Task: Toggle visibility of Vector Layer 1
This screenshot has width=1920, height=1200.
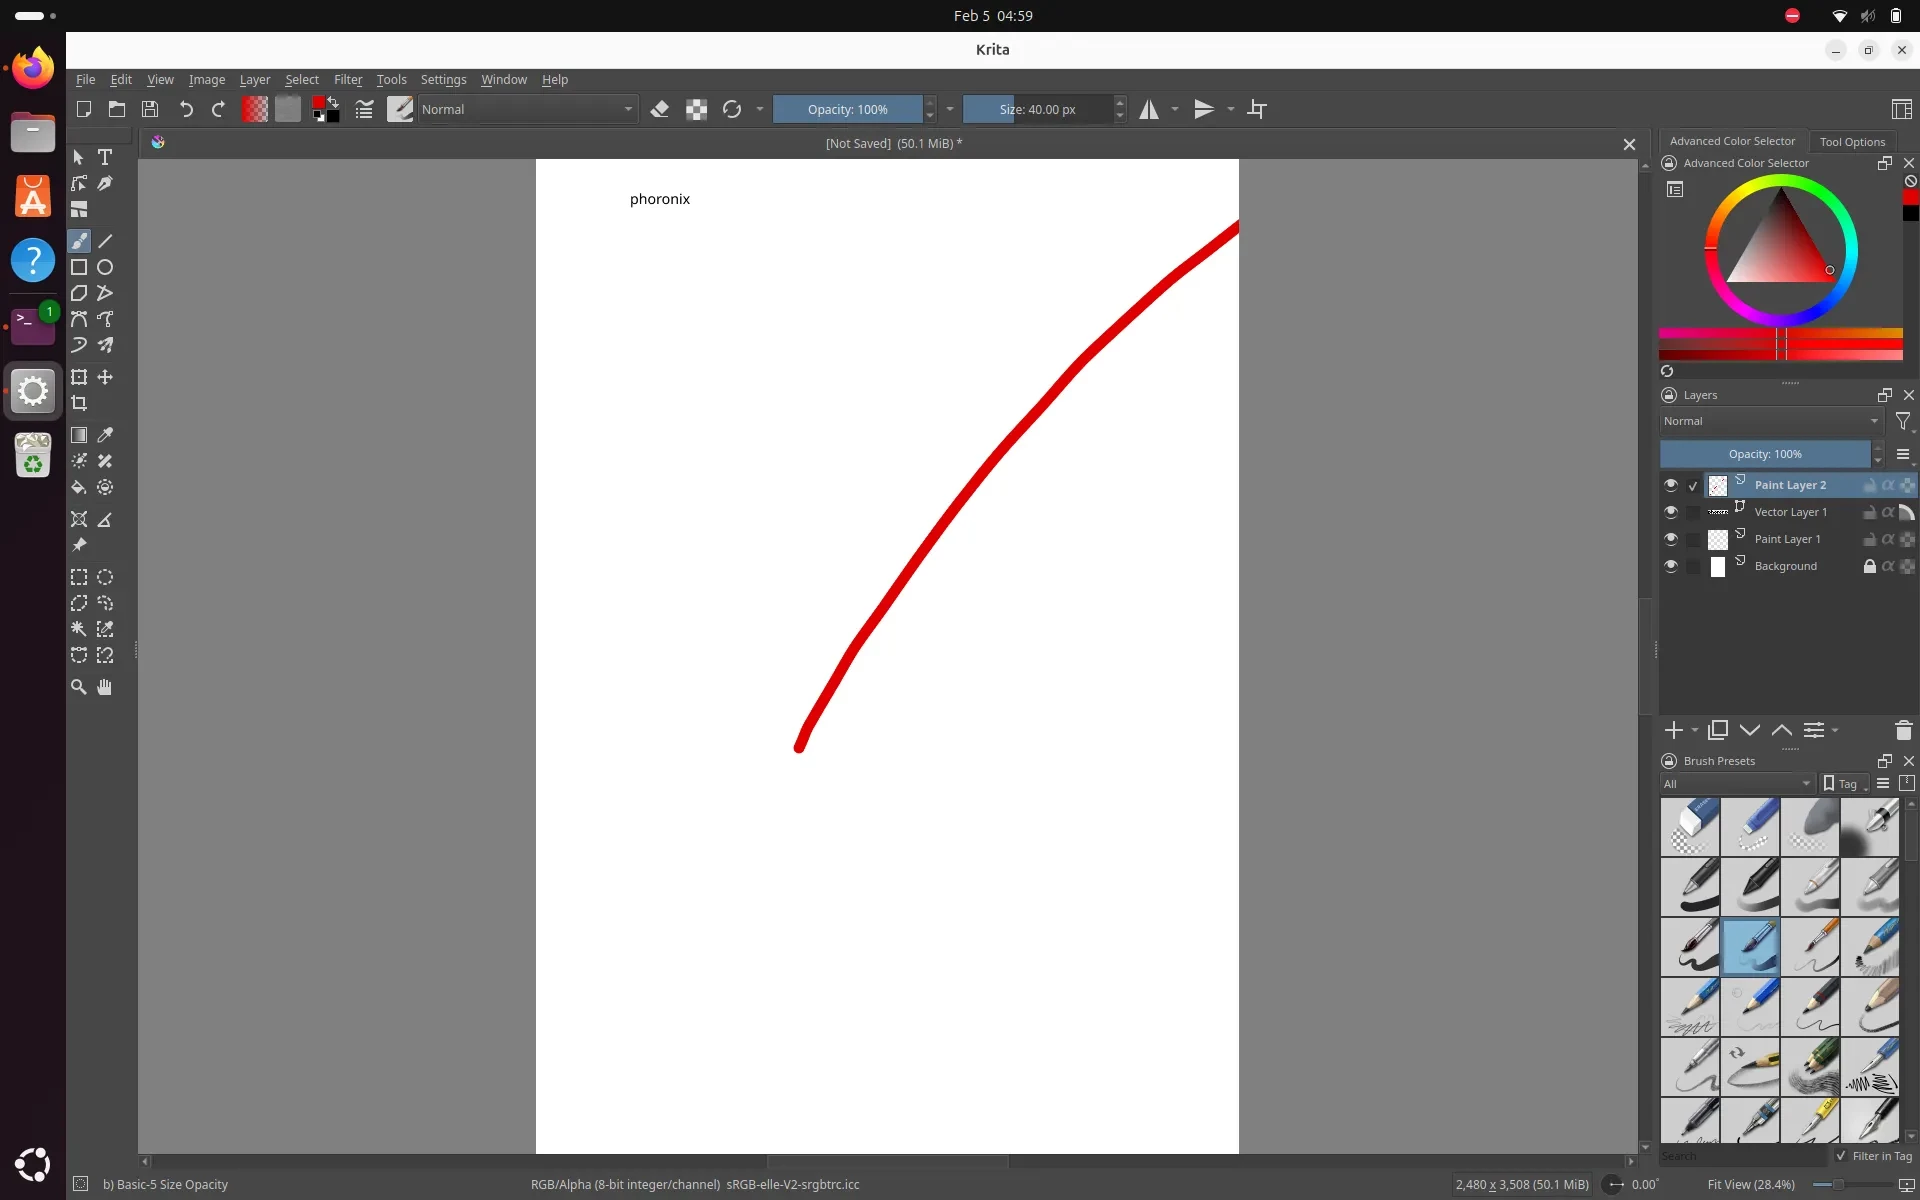Action: tap(1670, 512)
